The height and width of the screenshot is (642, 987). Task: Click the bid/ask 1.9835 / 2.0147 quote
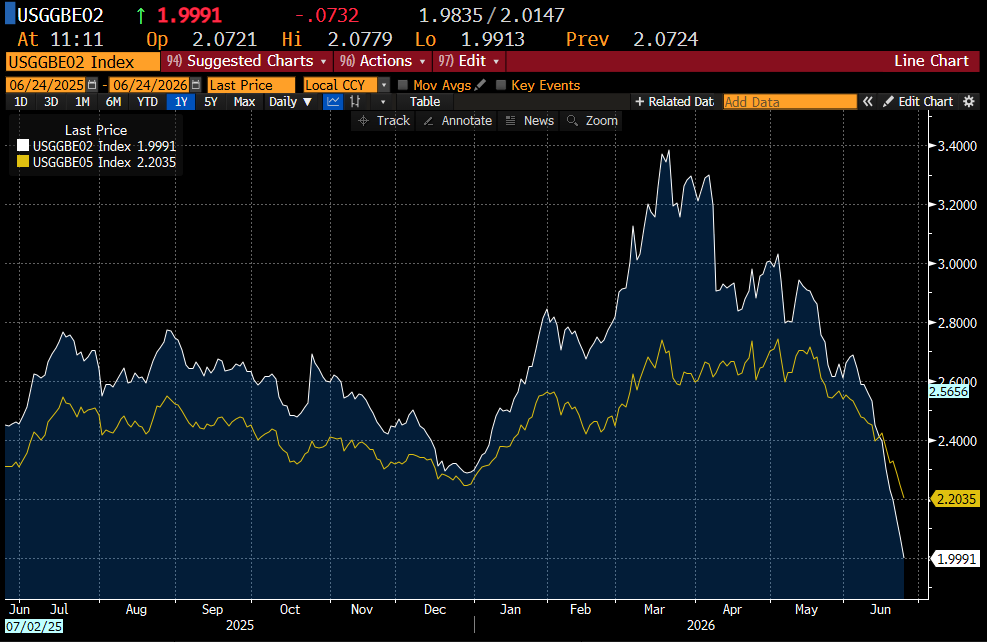click(x=492, y=15)
